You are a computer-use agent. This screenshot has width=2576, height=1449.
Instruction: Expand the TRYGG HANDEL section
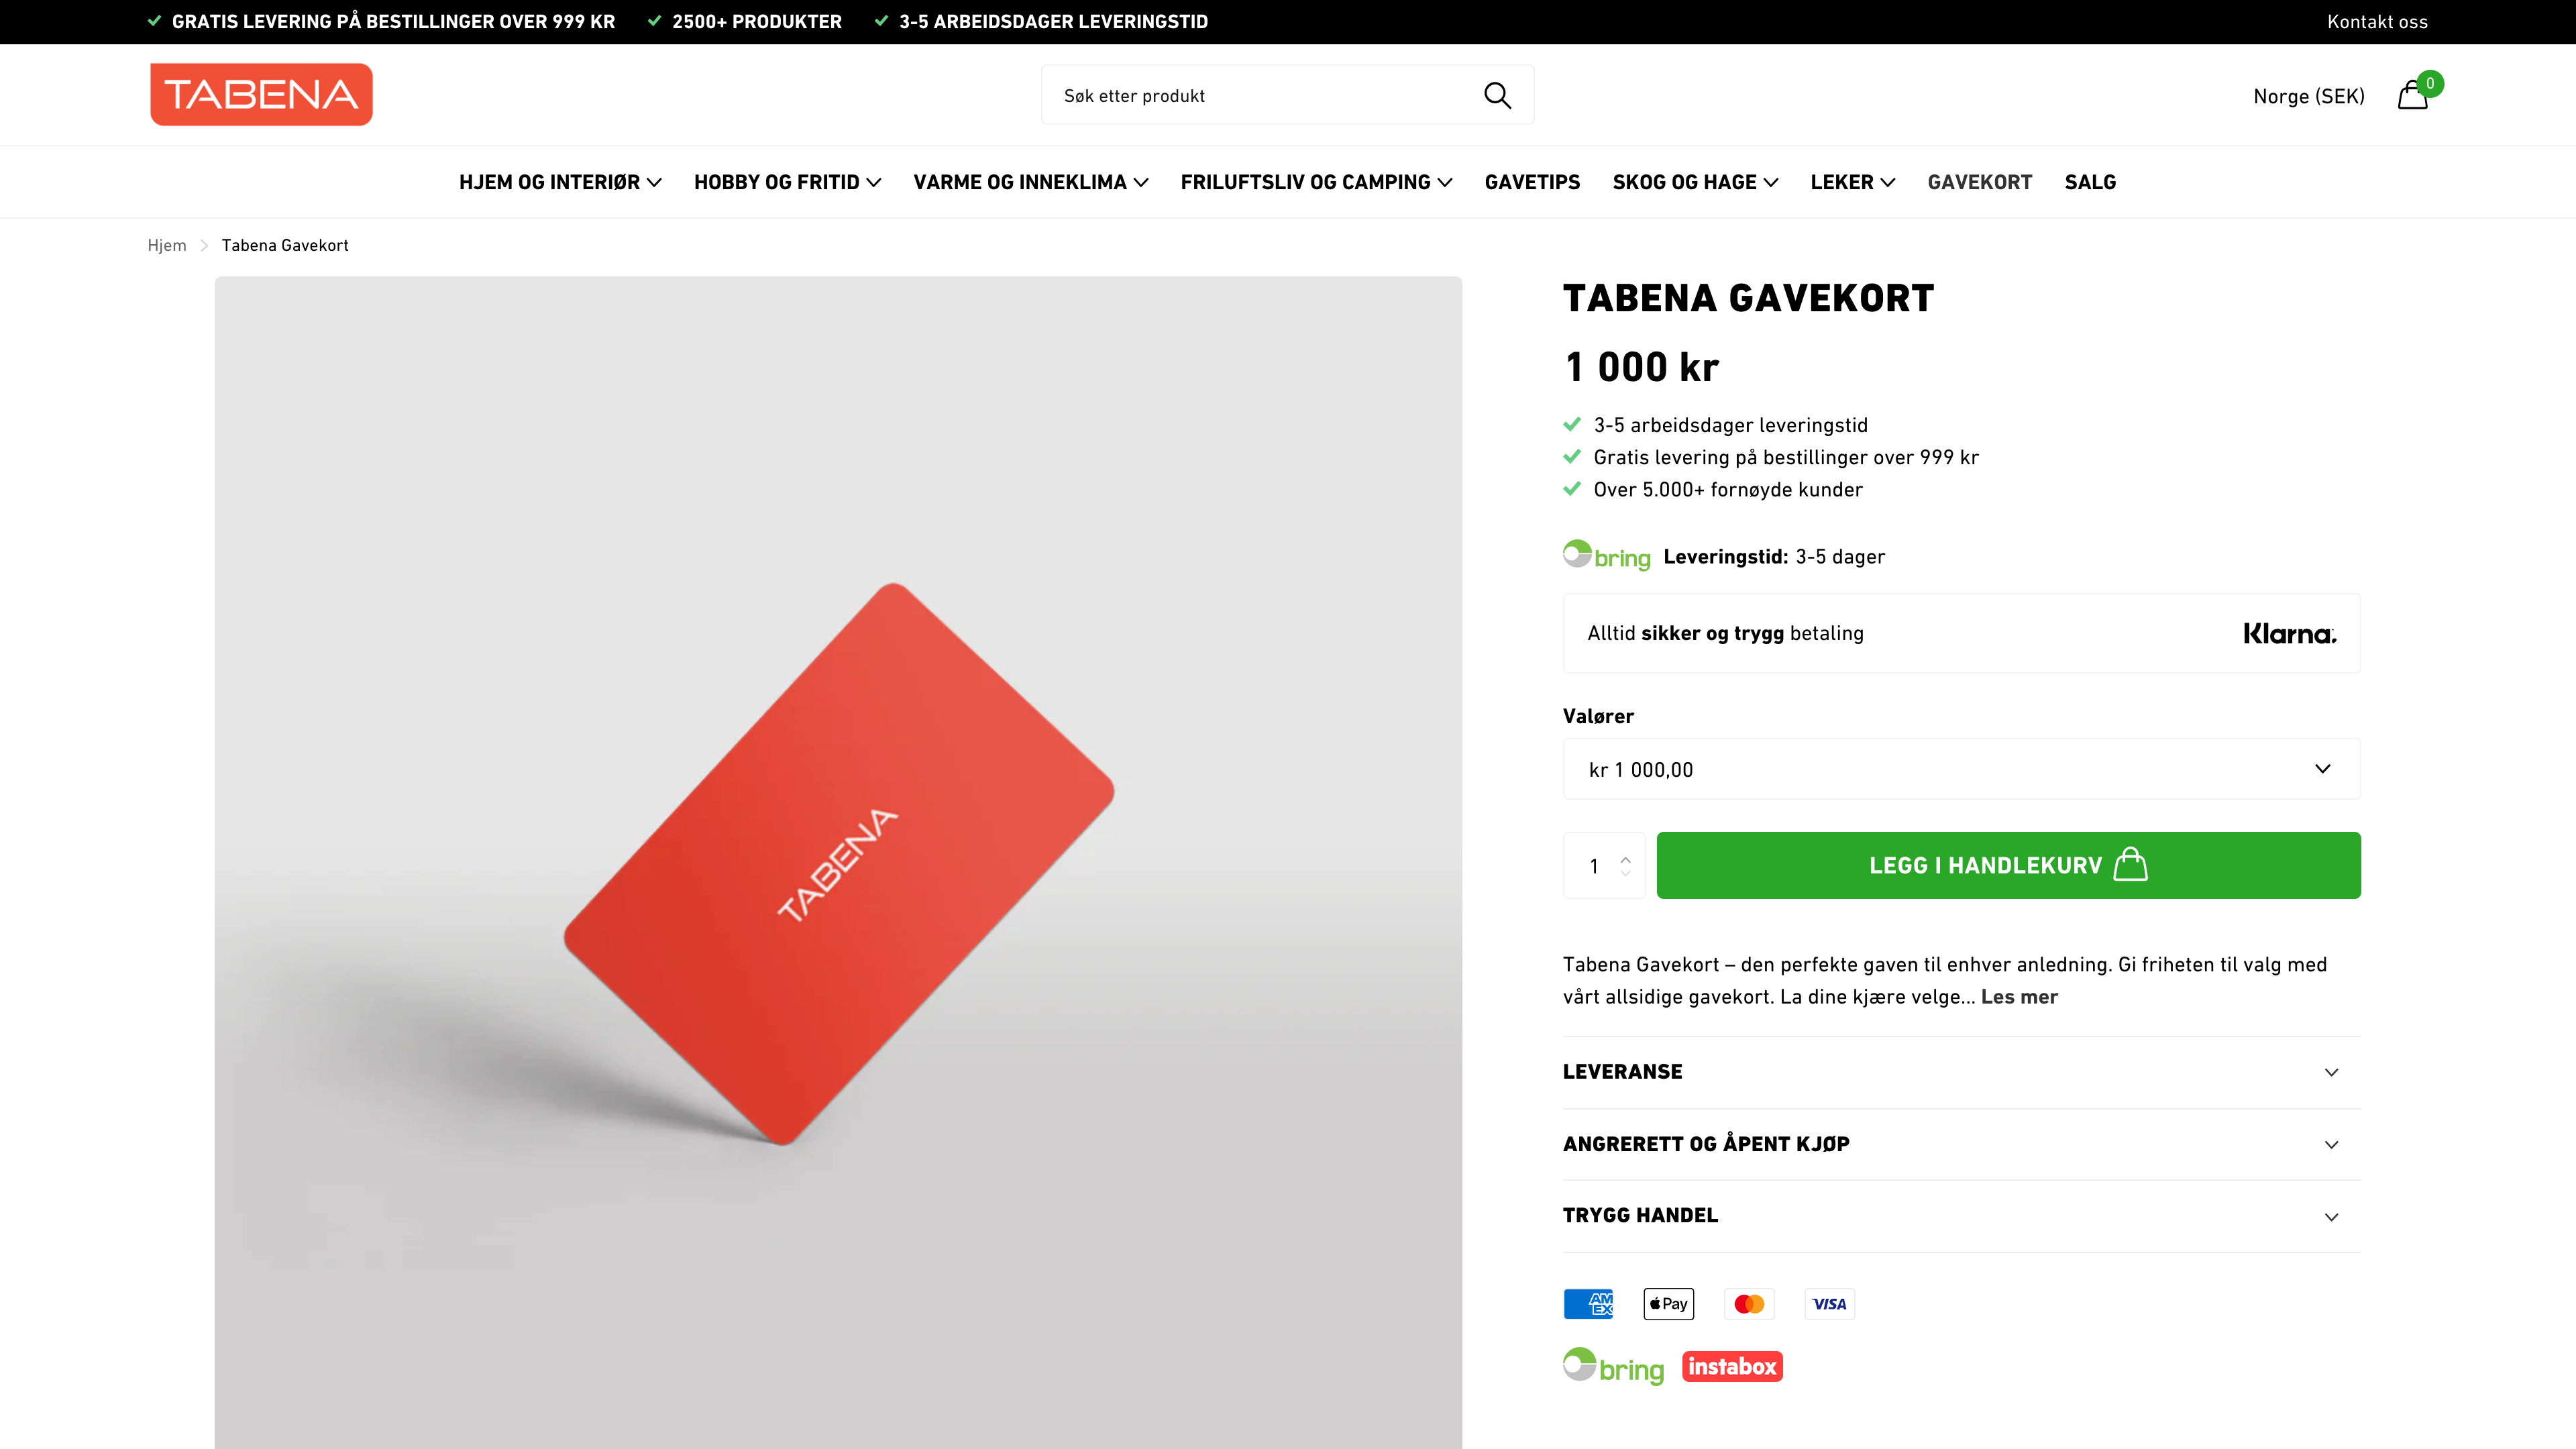click(x=1960, y=1215)
